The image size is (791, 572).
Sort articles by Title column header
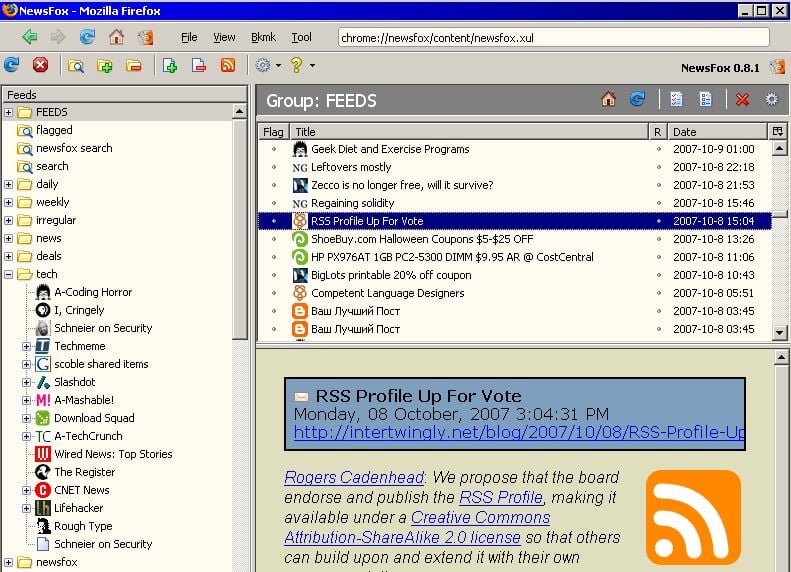click(x=469, y=132)
